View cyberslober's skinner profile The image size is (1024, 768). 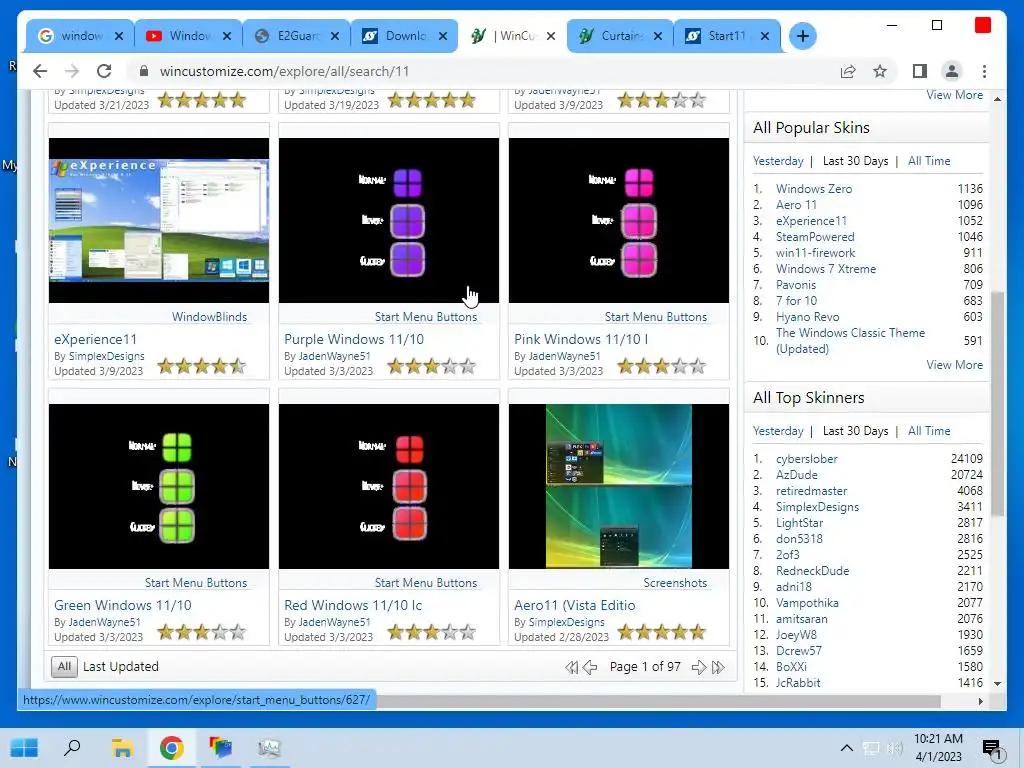click(807, 459)
